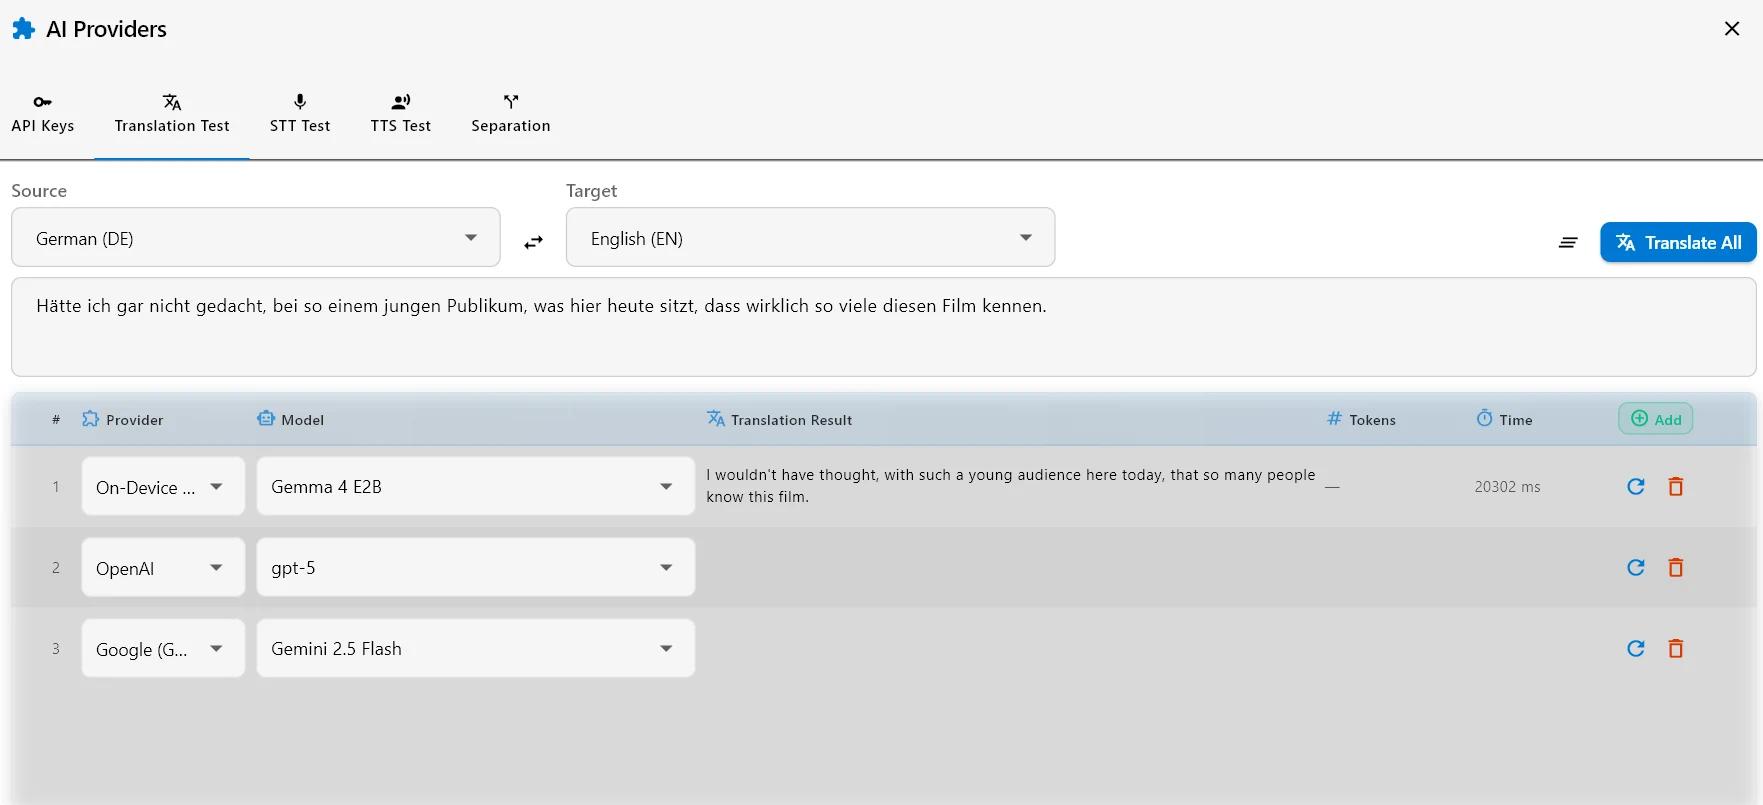Go to the Separation tab

coord(511,114)
